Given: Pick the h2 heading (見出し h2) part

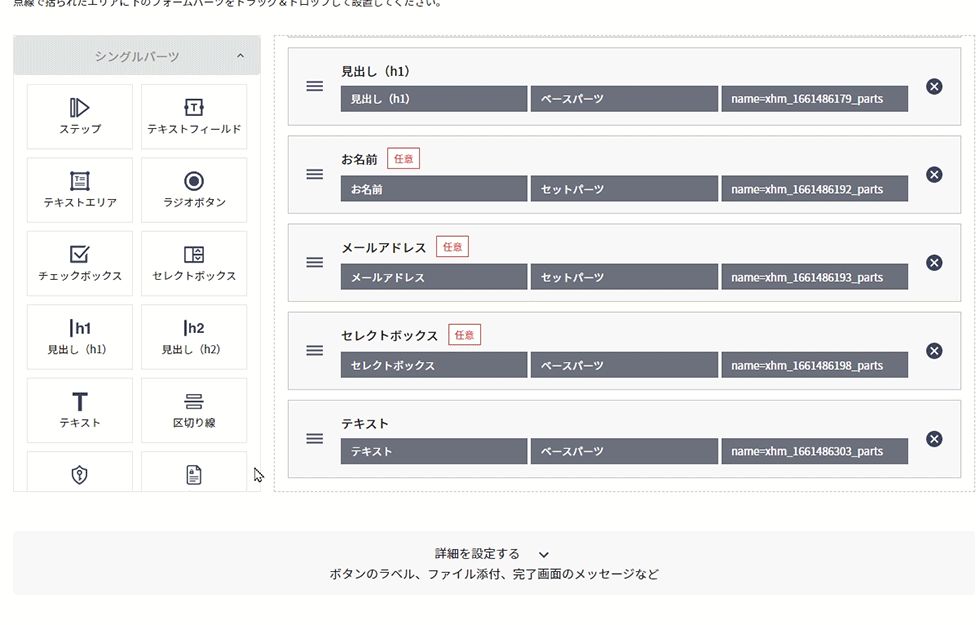Looking at the screenshot, I should click(x=194, y=337).
